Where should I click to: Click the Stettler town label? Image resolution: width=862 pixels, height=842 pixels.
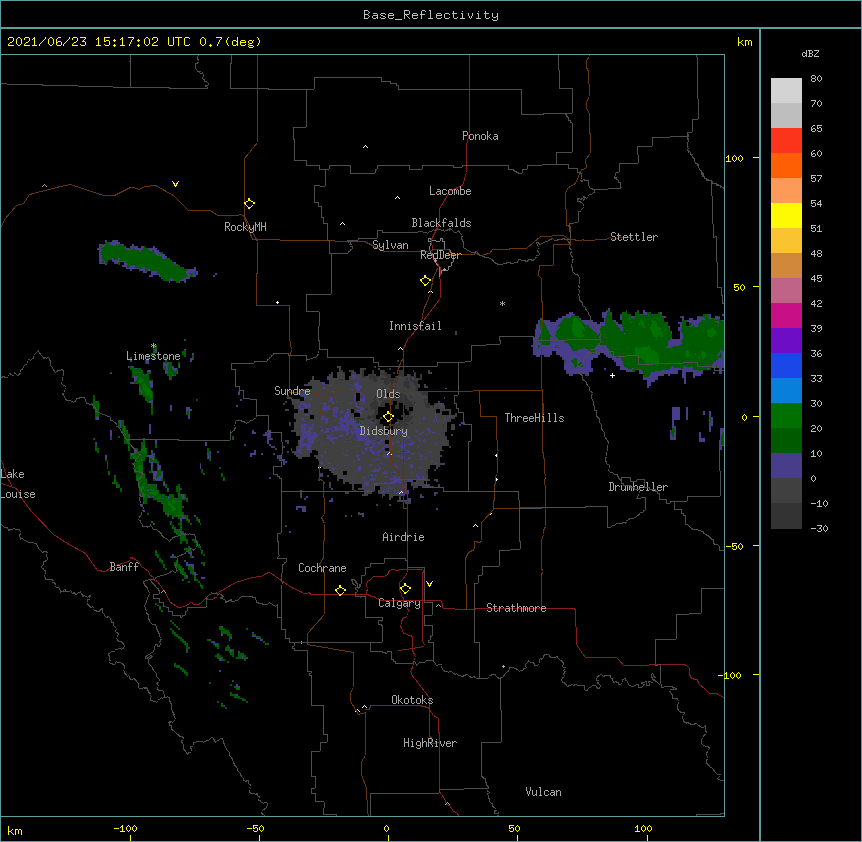[x=634, y=237]
